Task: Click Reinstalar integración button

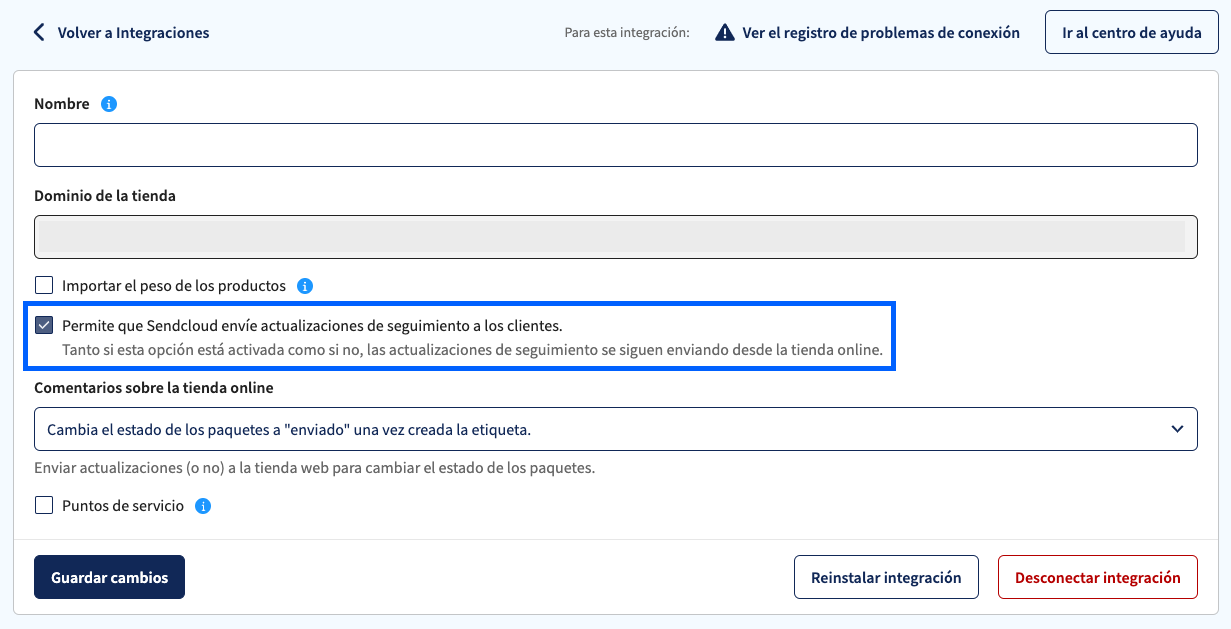Action: pos(886,577)
